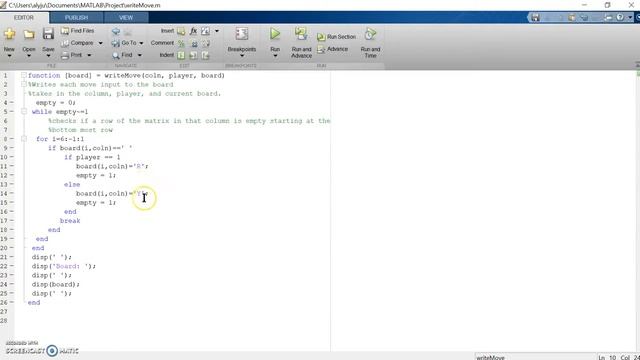640x360 pixels.
Task: Expand the New dropdown arrow
Action: [x=9, y=56]
